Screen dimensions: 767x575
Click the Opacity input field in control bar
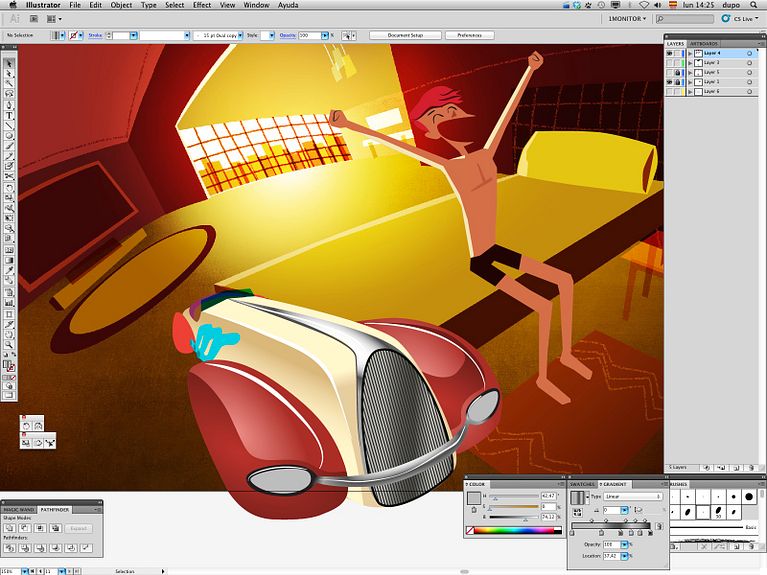click(x=308, y=35)
